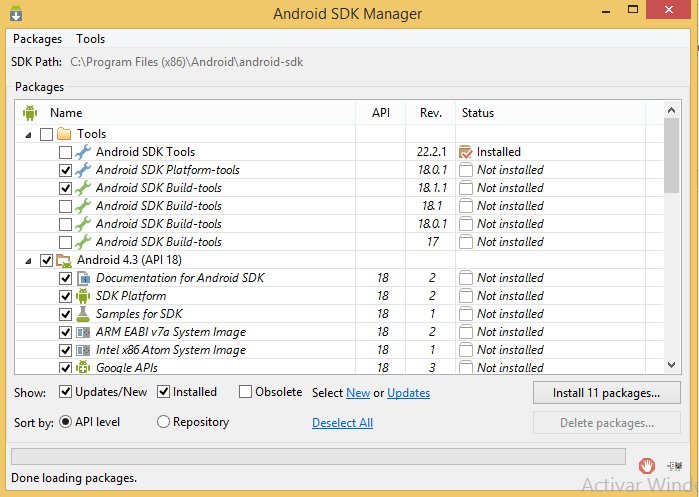Click the package list scrollbar thumb

point(671,155)
